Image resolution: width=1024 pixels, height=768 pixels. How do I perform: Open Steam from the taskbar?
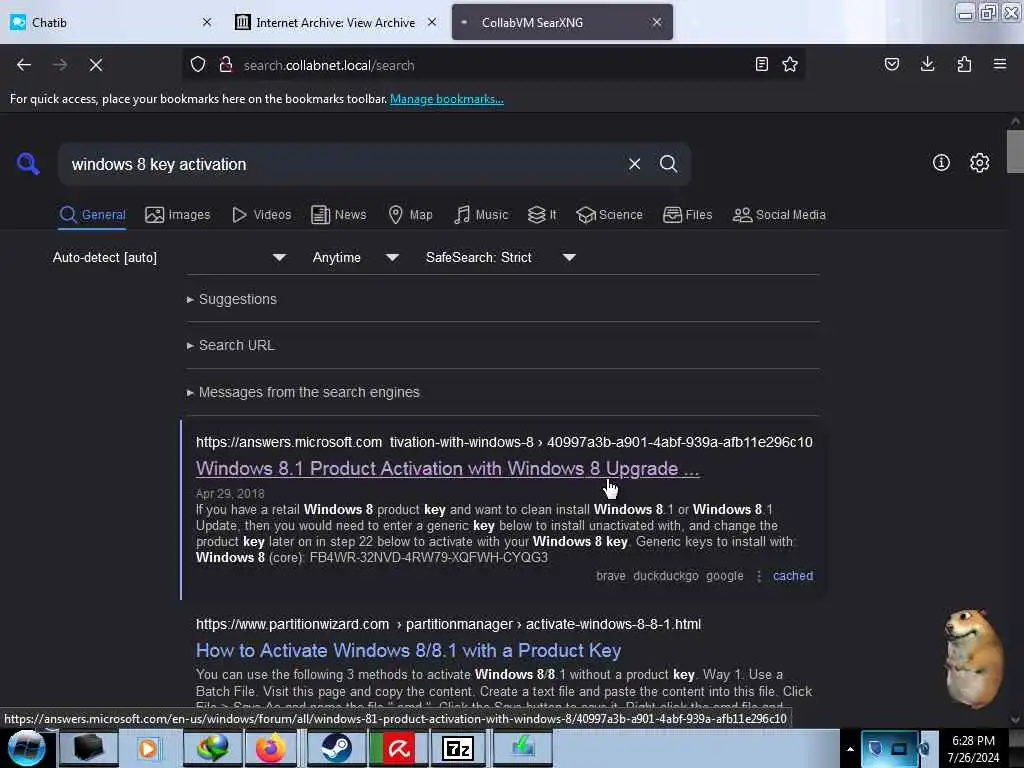pyautogui.click(x=336, y=748)
